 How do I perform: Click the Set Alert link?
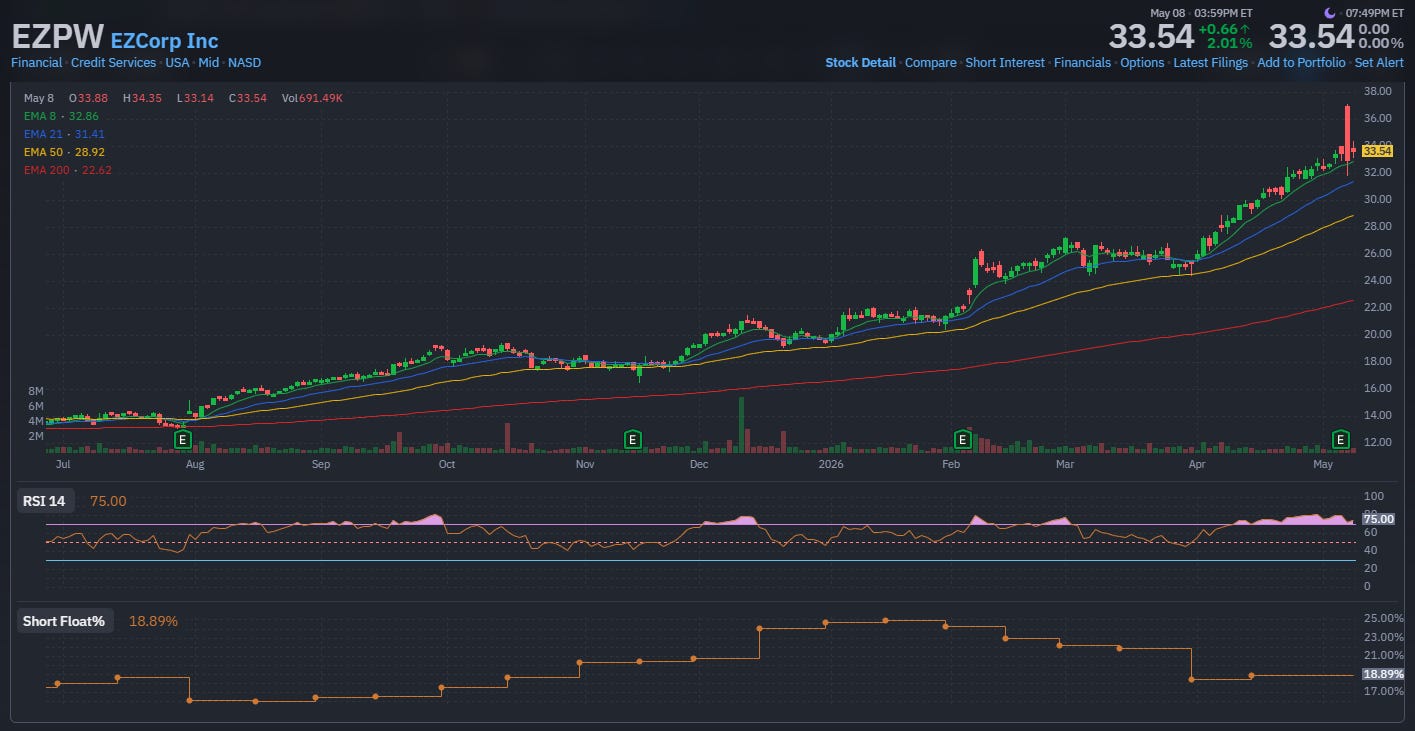pos(1379,63)
